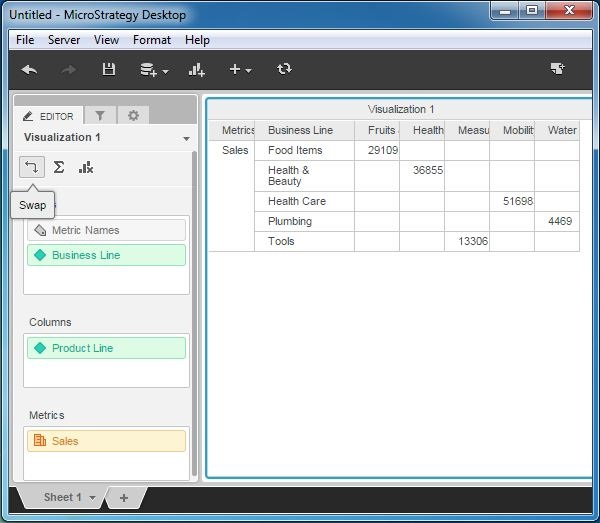Click the top-right toolbar share icon
The width and height of the screenshot is (600, 523).
[557, 69]
